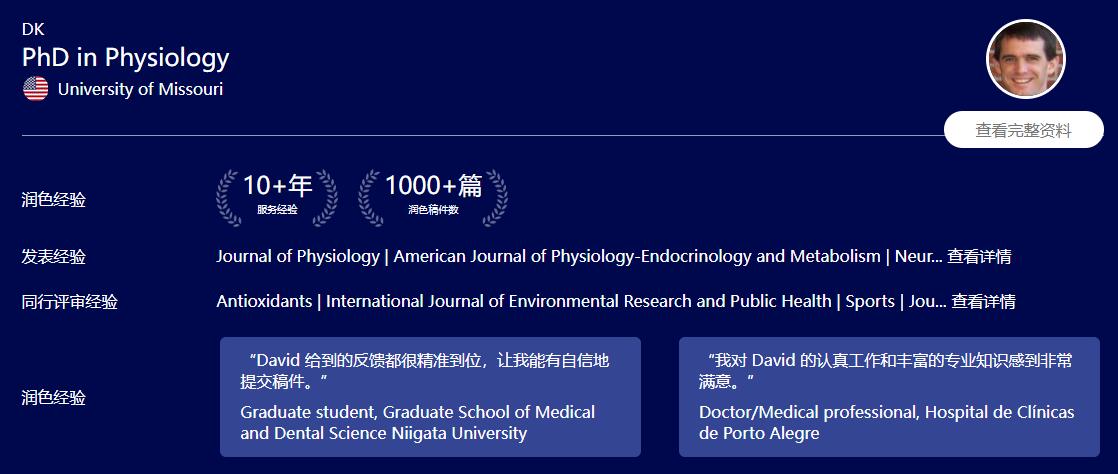Click the 查看完整资料 button

[x=1023, y=130]
